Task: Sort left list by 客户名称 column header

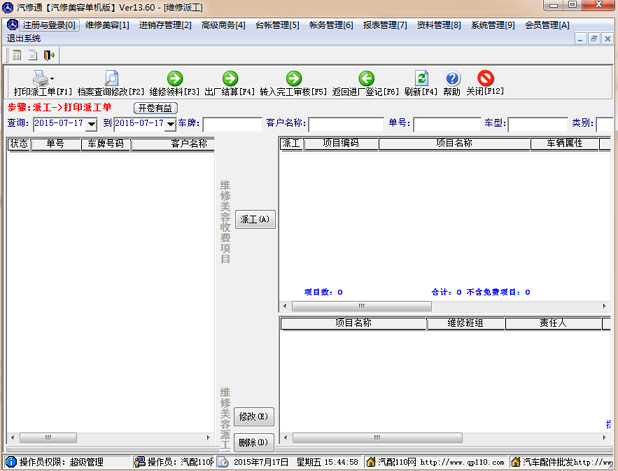Action: point(173,144)
